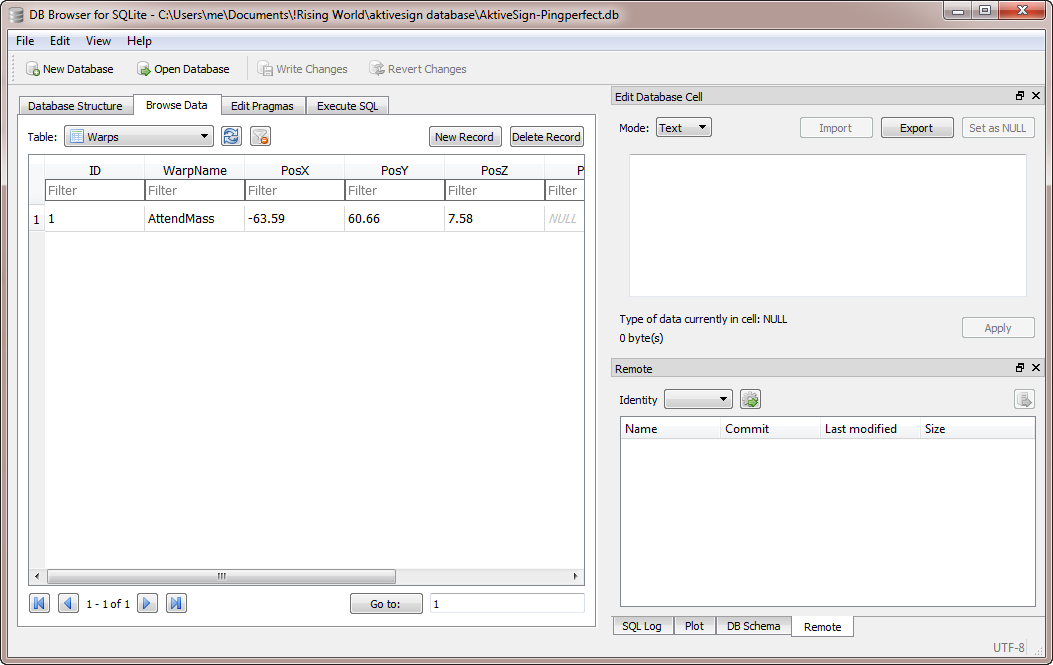Refresh the table data with the refresh icon

(x=231, y=137)
